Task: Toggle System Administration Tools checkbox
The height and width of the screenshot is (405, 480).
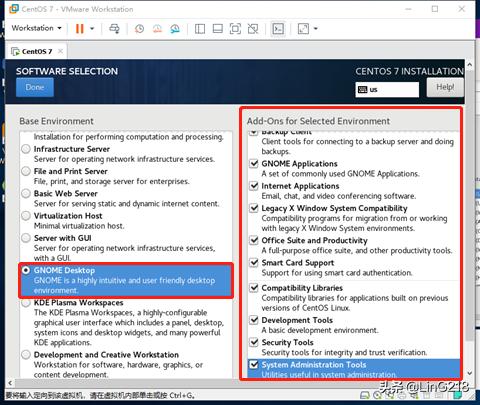Action: coord(254,364)
